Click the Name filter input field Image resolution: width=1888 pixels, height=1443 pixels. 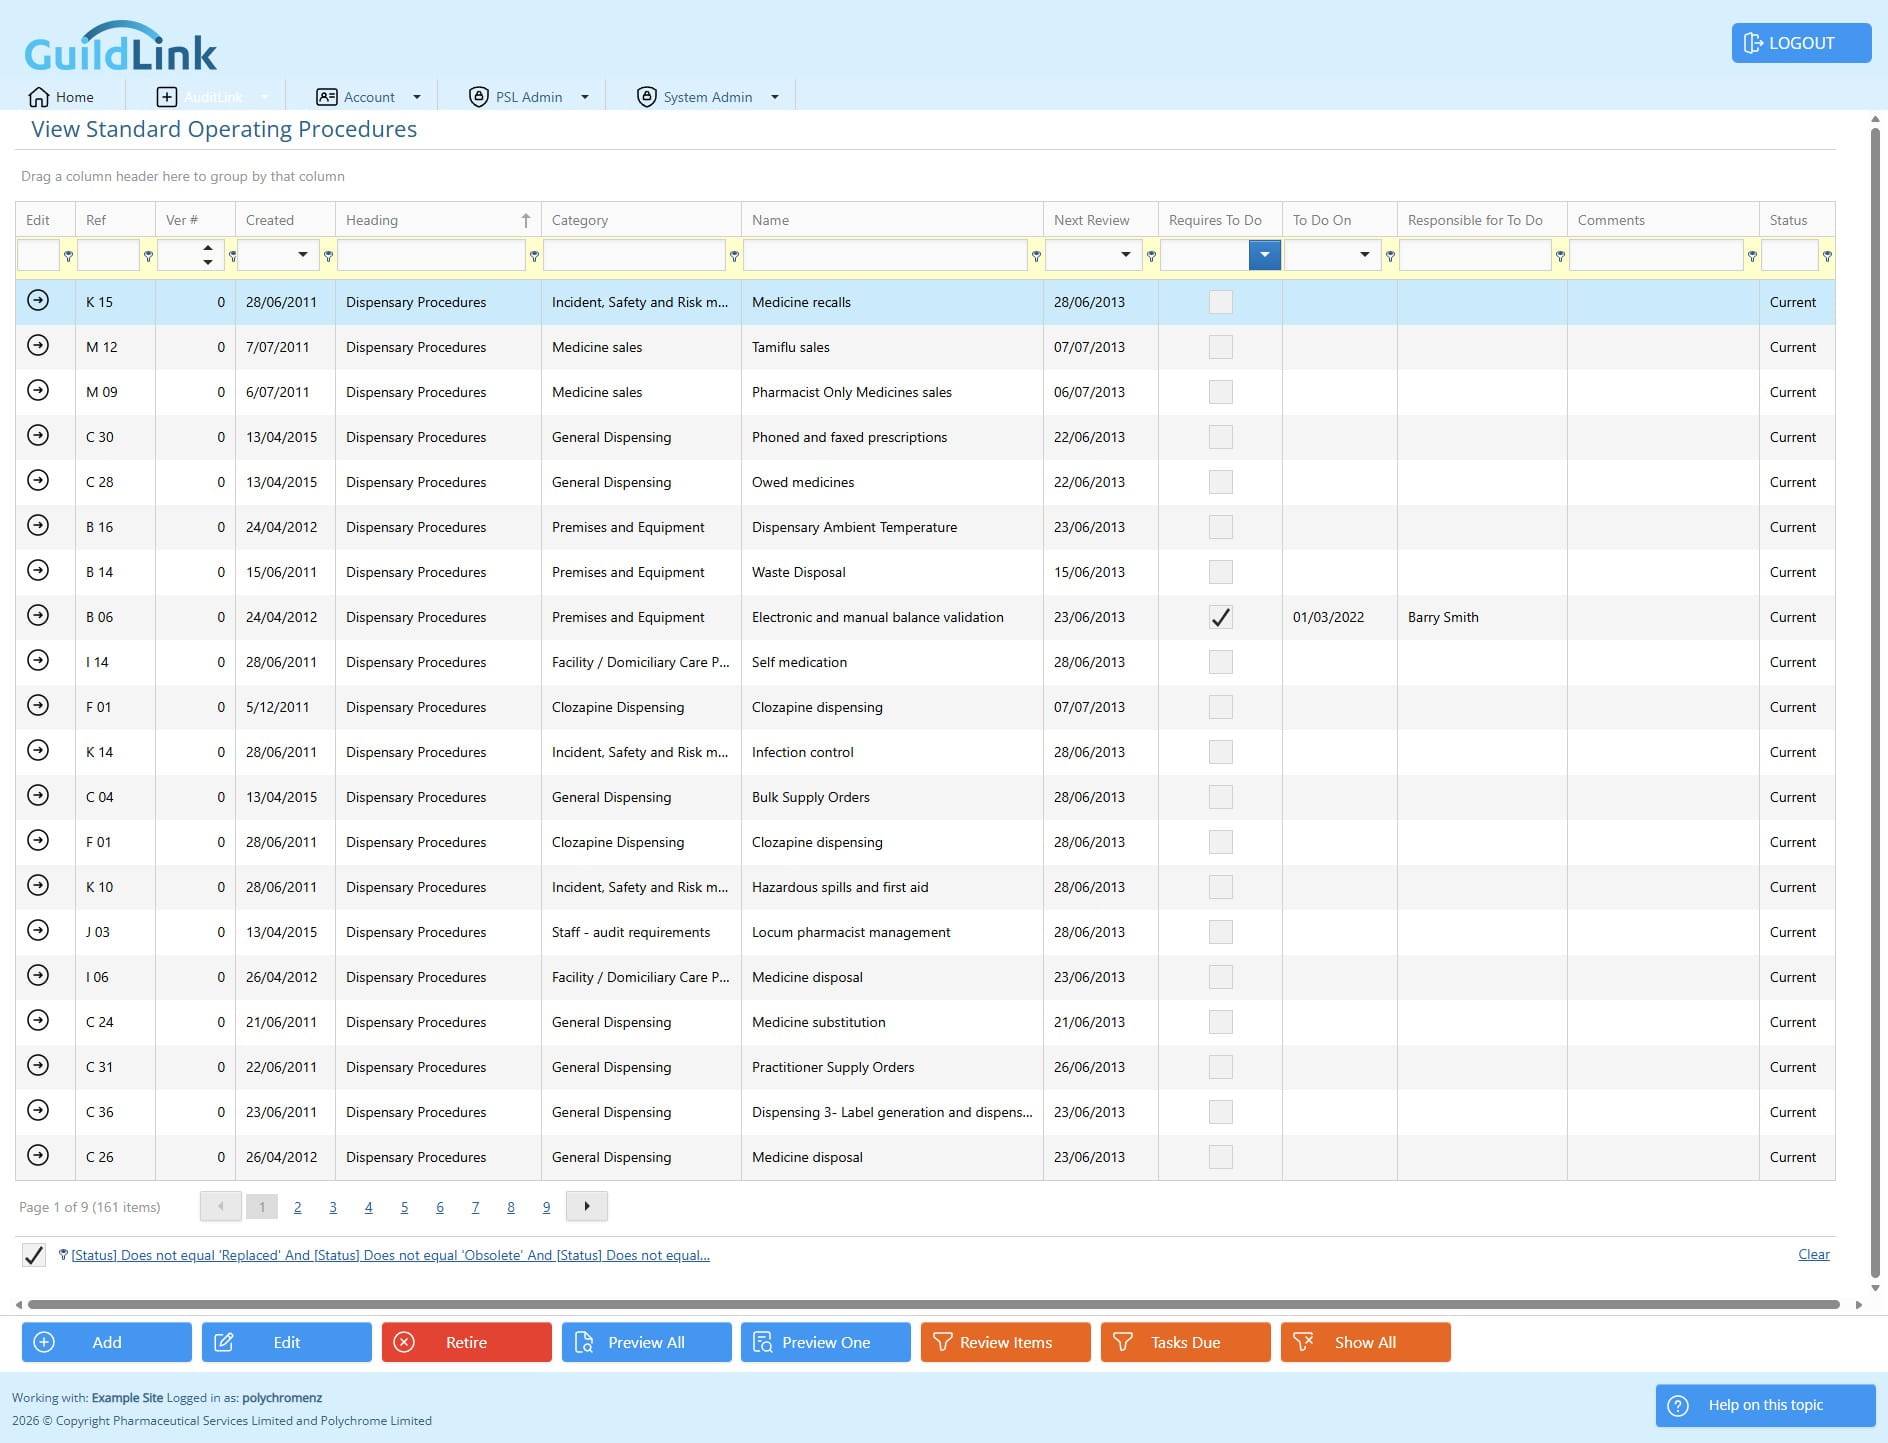[885, 255]
